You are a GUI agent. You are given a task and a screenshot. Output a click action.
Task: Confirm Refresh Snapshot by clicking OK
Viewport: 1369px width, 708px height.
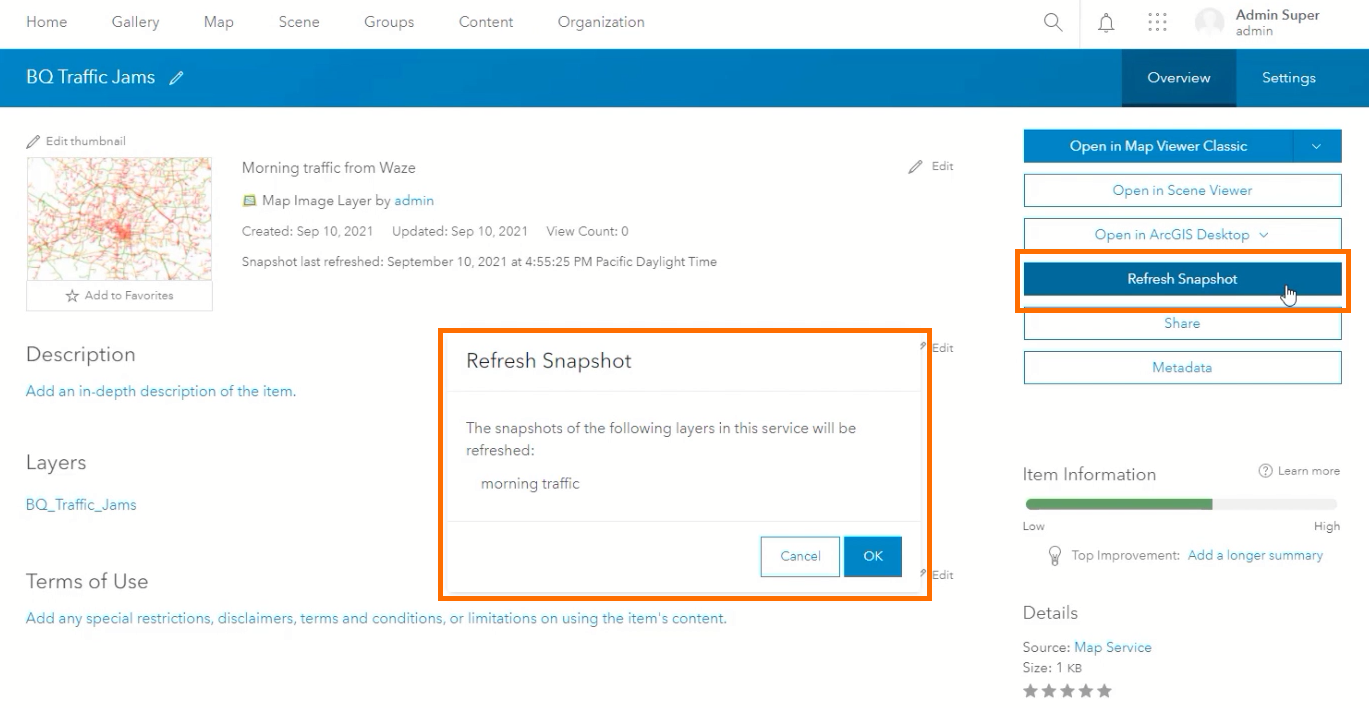(x=872, y=557)
